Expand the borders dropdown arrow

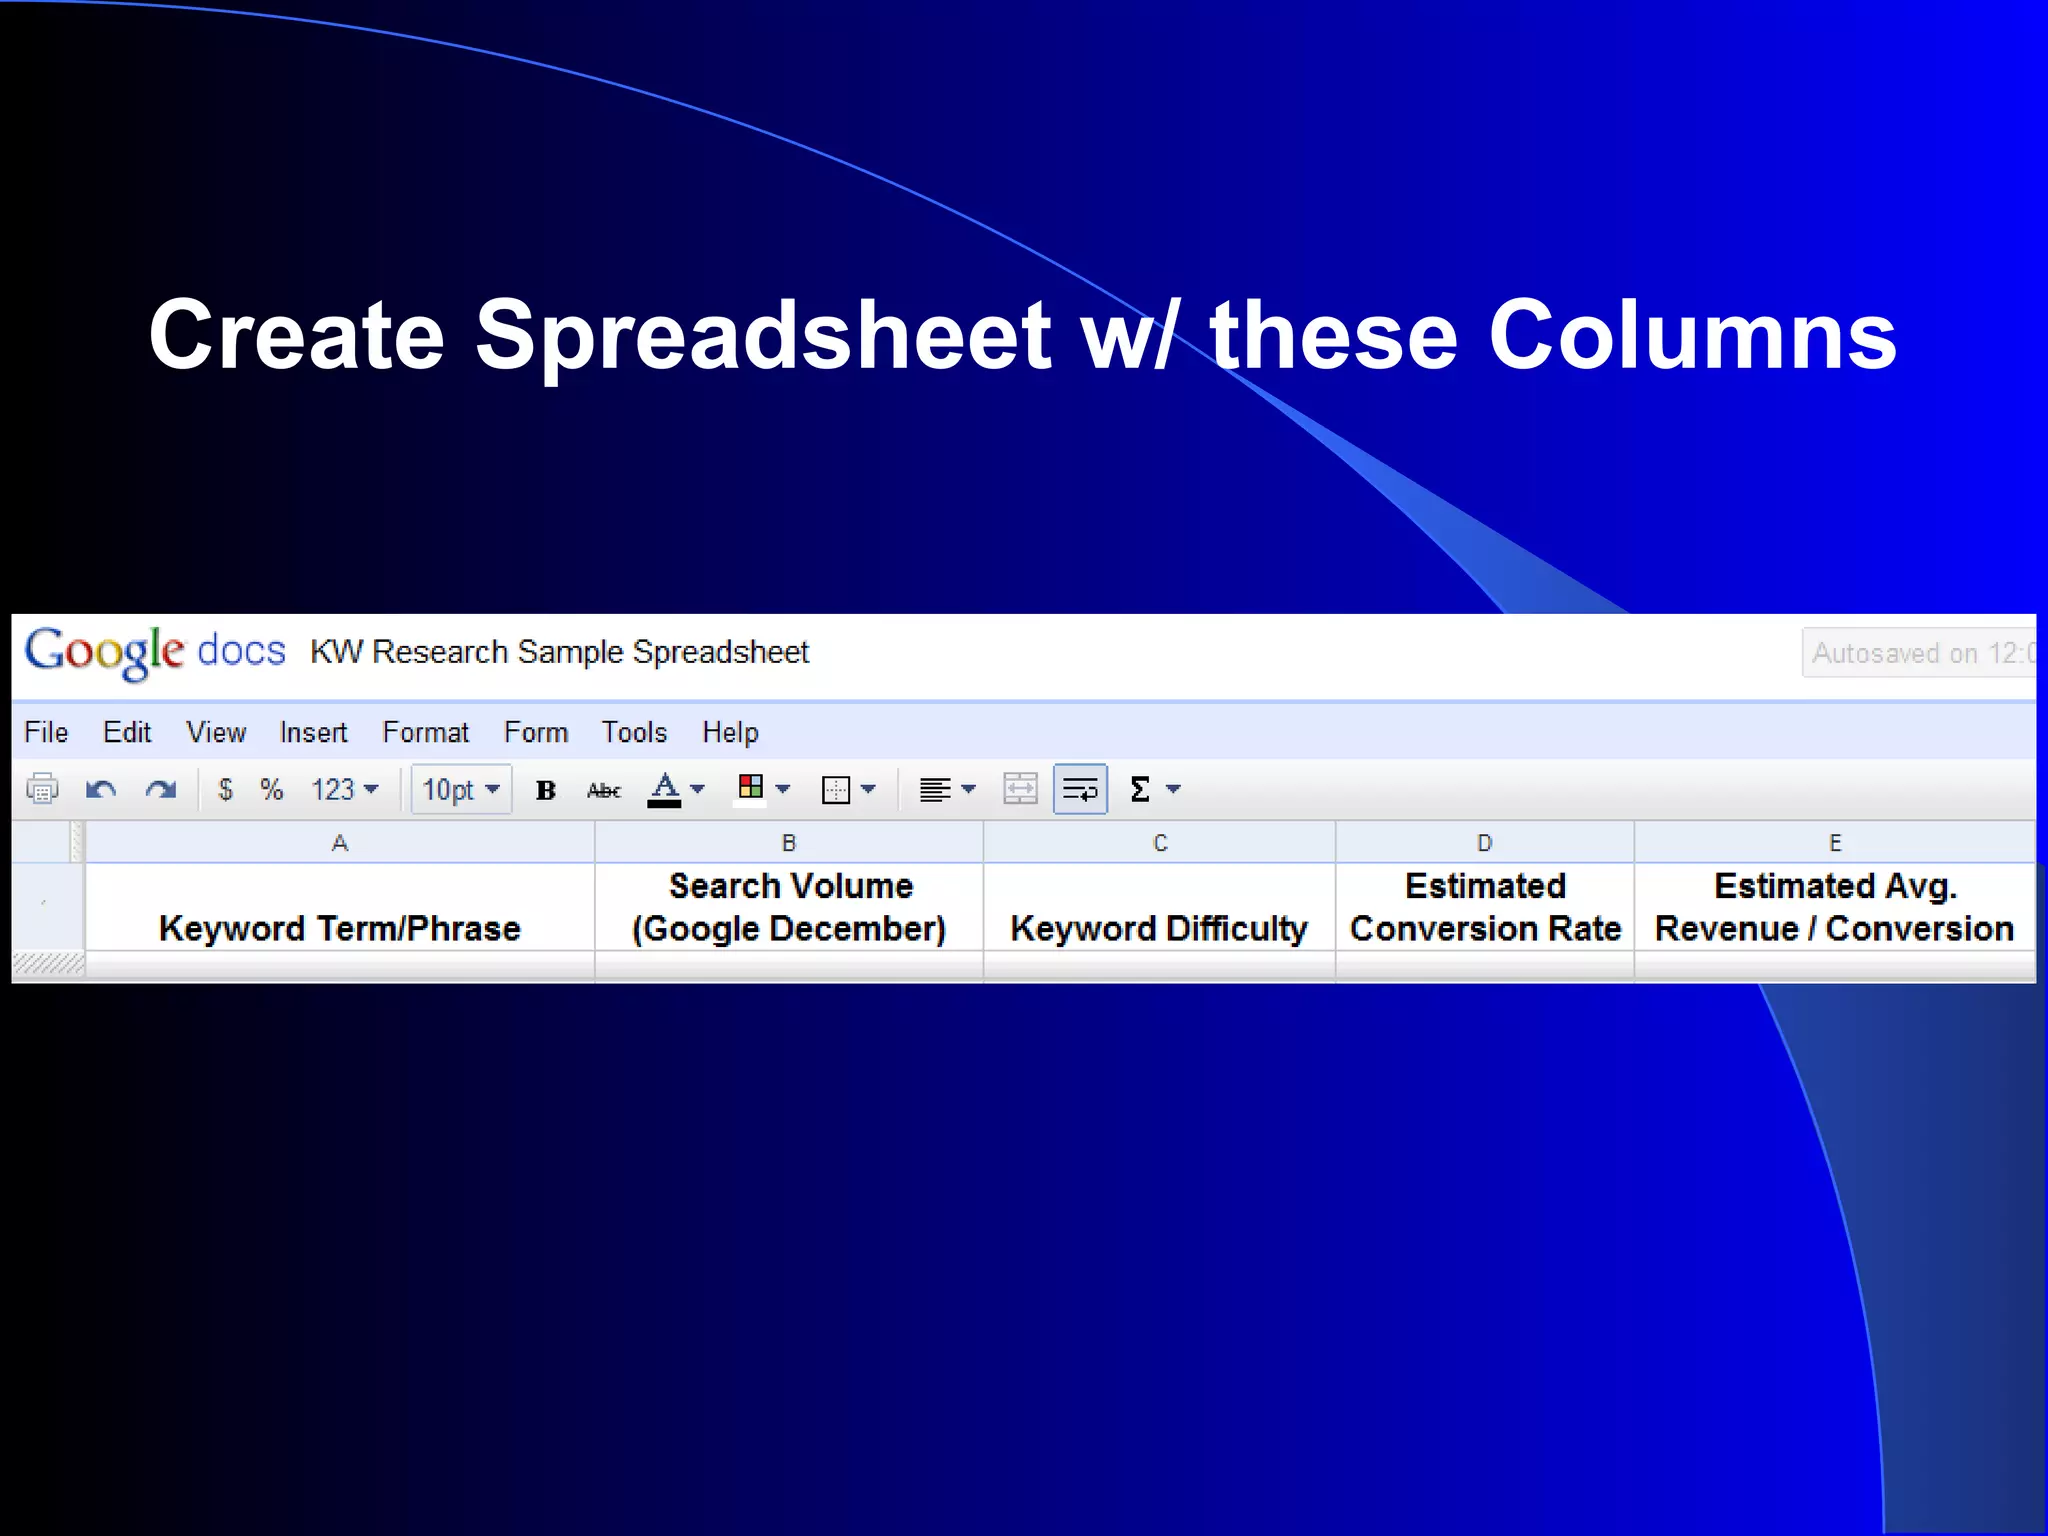(x=868, y=789)
